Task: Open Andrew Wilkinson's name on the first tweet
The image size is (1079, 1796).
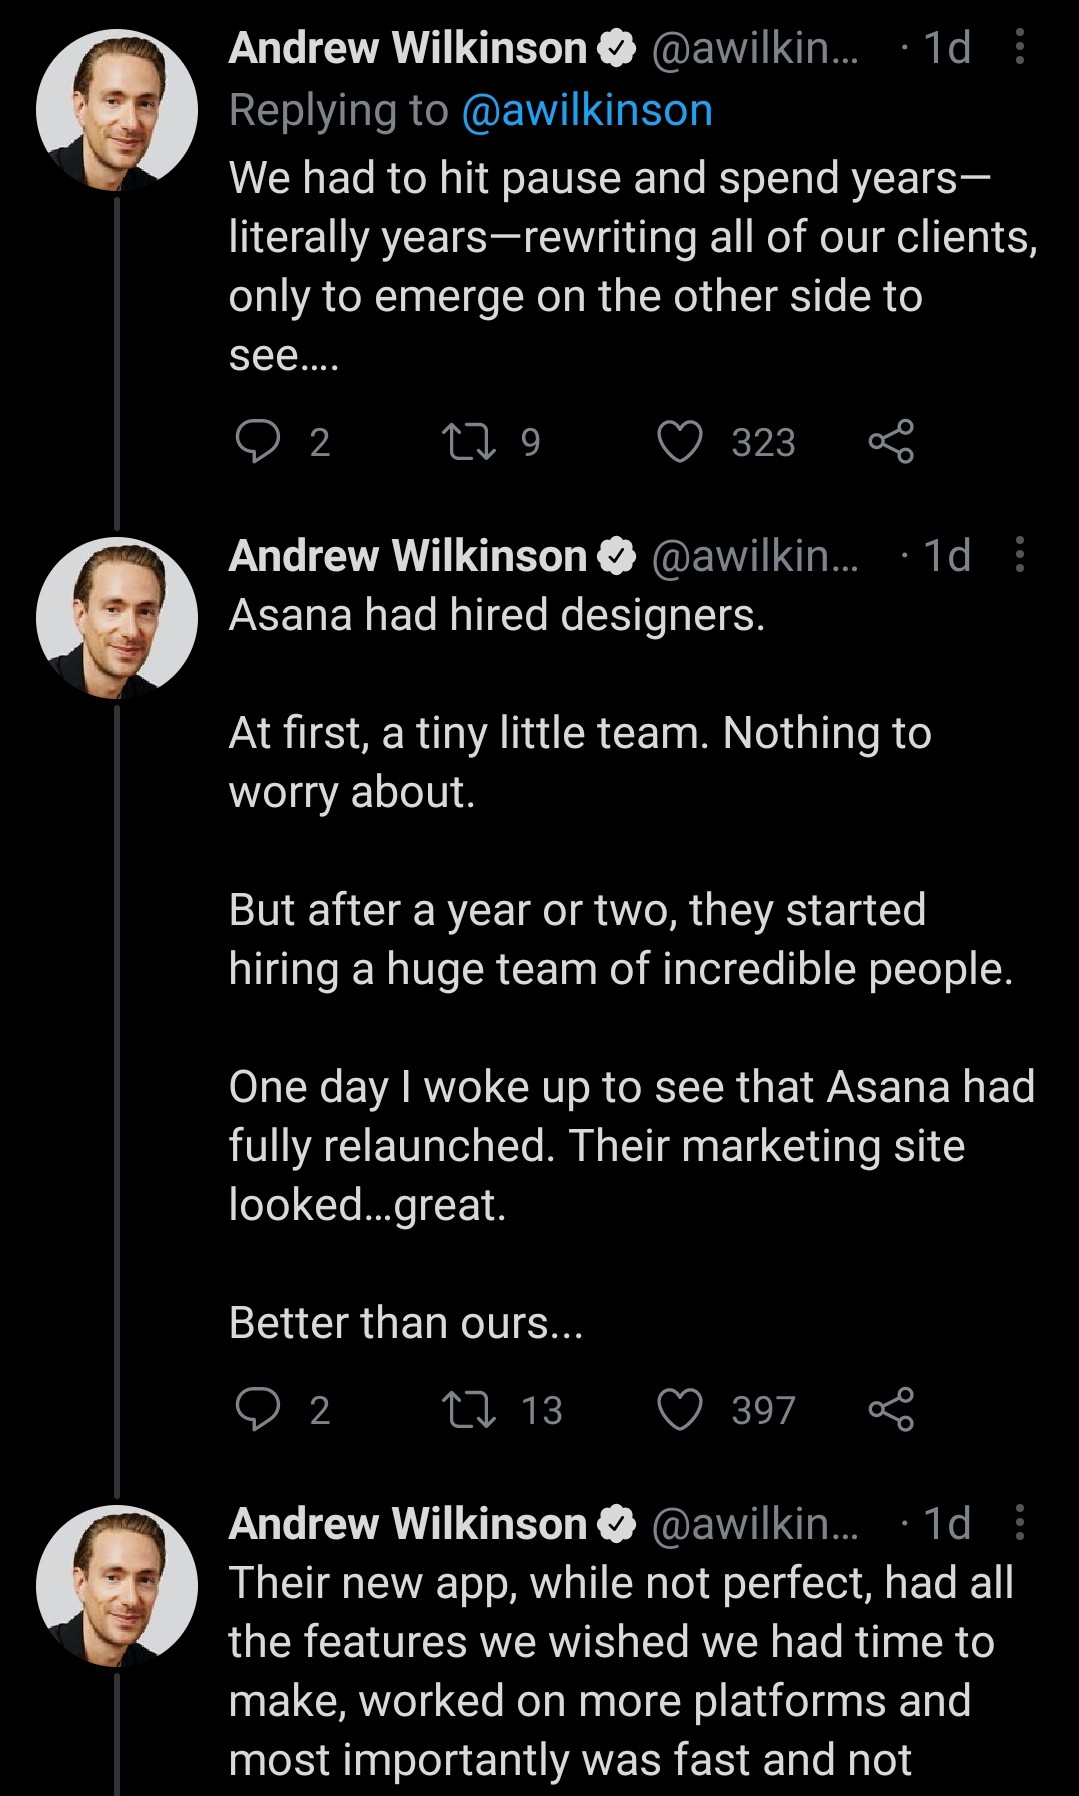Action: pyautogui.click(x=407, y=48)
